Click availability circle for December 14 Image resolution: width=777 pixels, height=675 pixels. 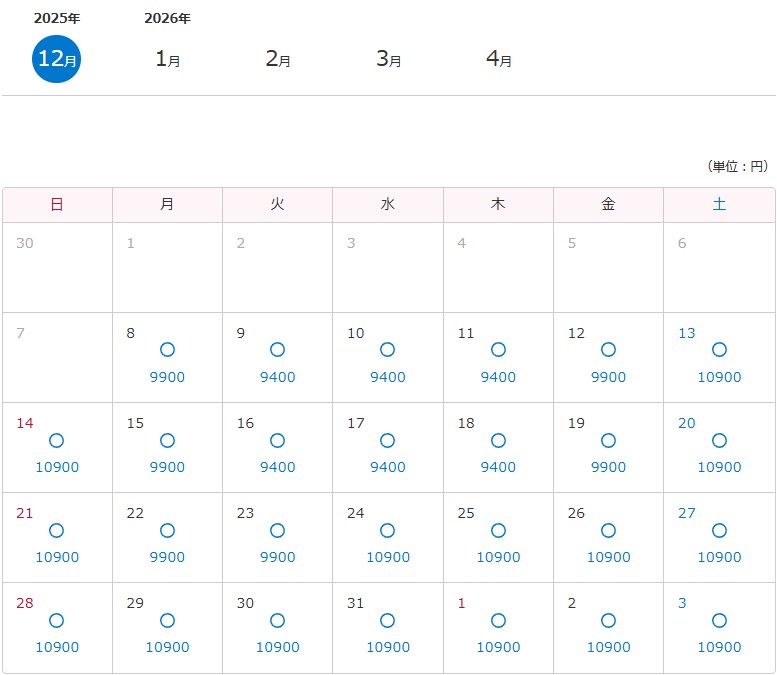click(57, 440)
